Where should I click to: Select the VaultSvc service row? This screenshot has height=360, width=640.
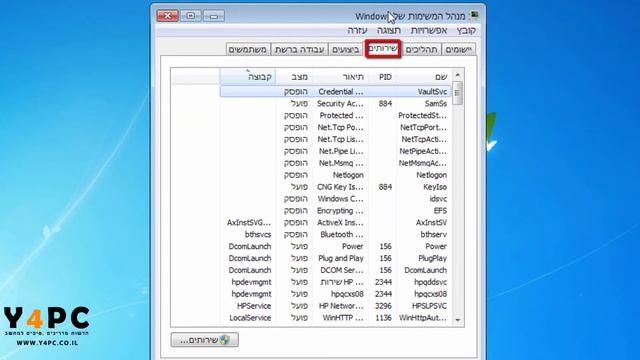(336, 91)
